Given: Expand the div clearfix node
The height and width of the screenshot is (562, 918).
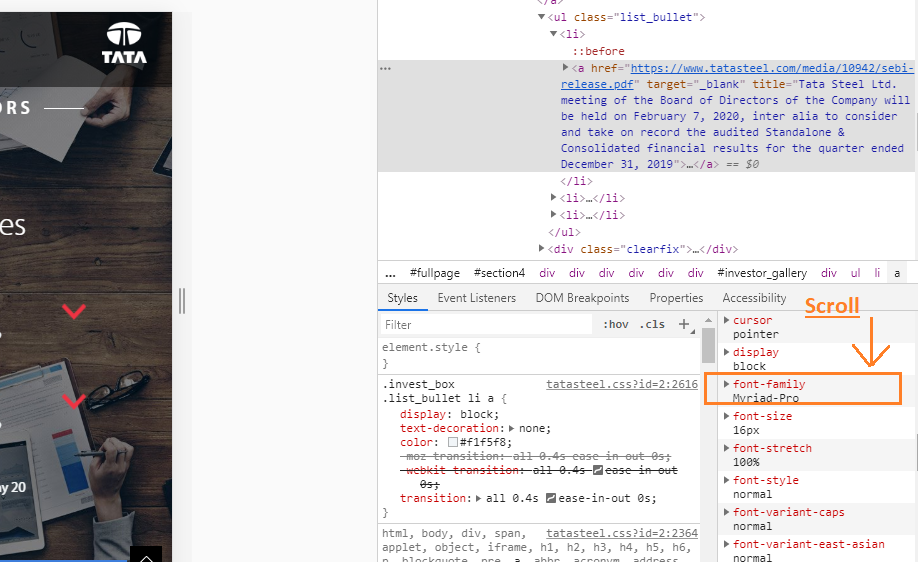Looking at the screenshot, I should click(x=542, y=249).
